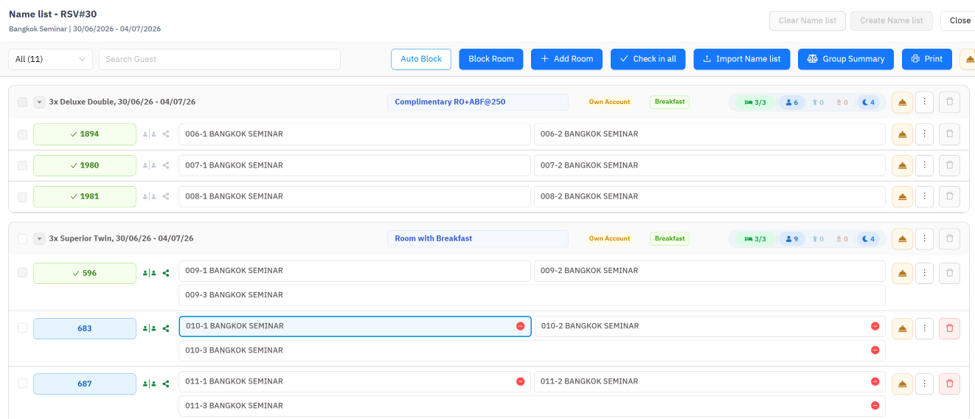Tick checkbox for room 1894
The height and width of the screenshot is (419, 975).
click(x=22, y=134)
